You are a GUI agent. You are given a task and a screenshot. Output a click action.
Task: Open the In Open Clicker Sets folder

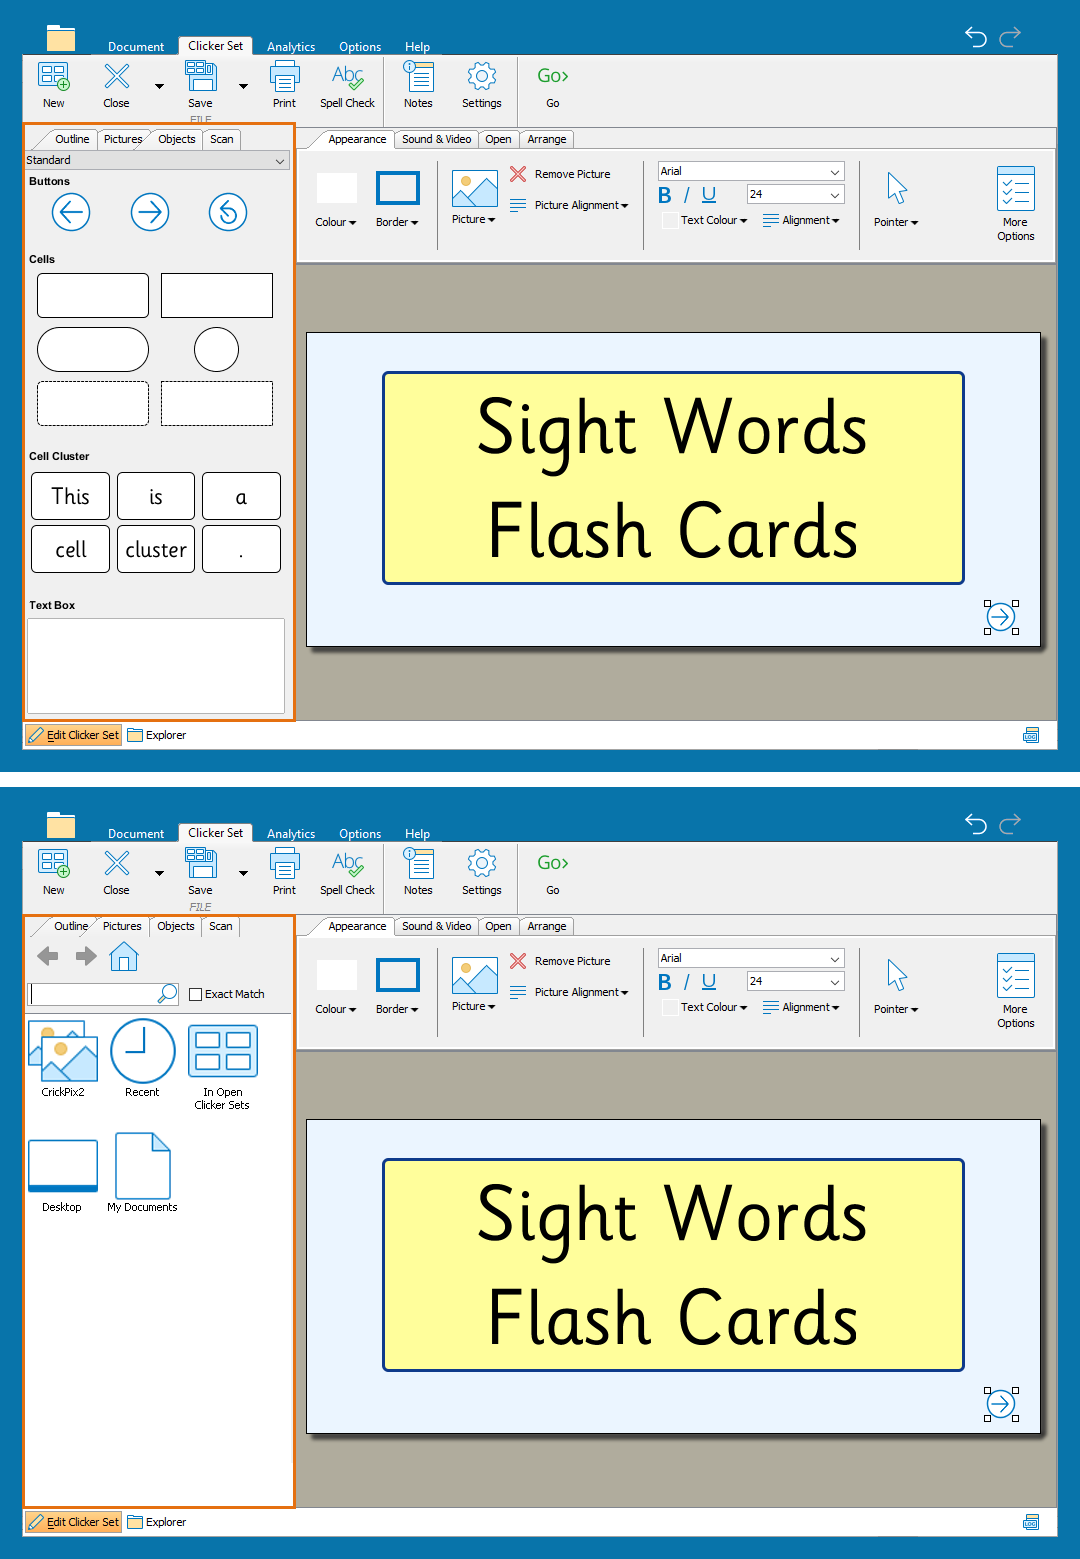(222, 1052)
